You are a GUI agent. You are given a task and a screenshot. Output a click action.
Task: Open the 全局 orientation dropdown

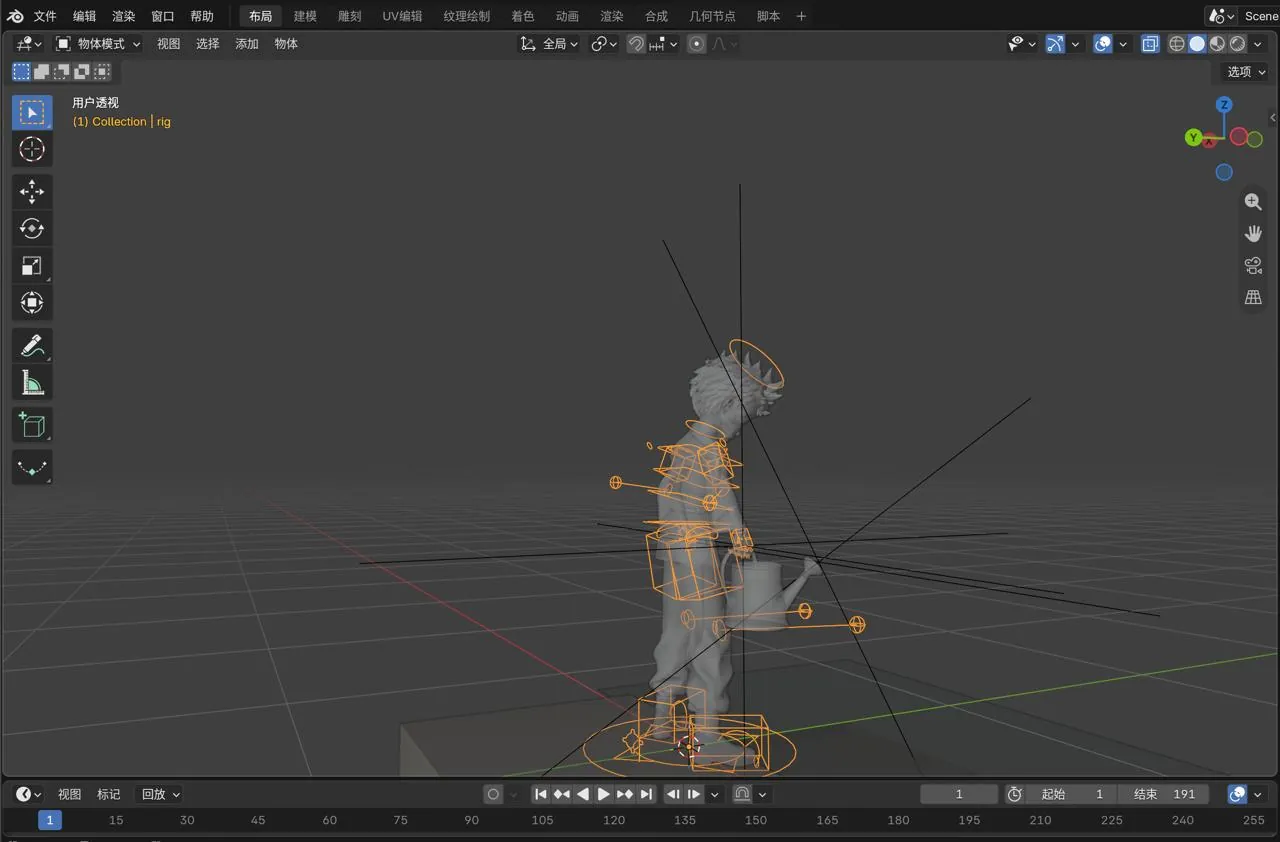pyautogui.click(x=549, y=44)
